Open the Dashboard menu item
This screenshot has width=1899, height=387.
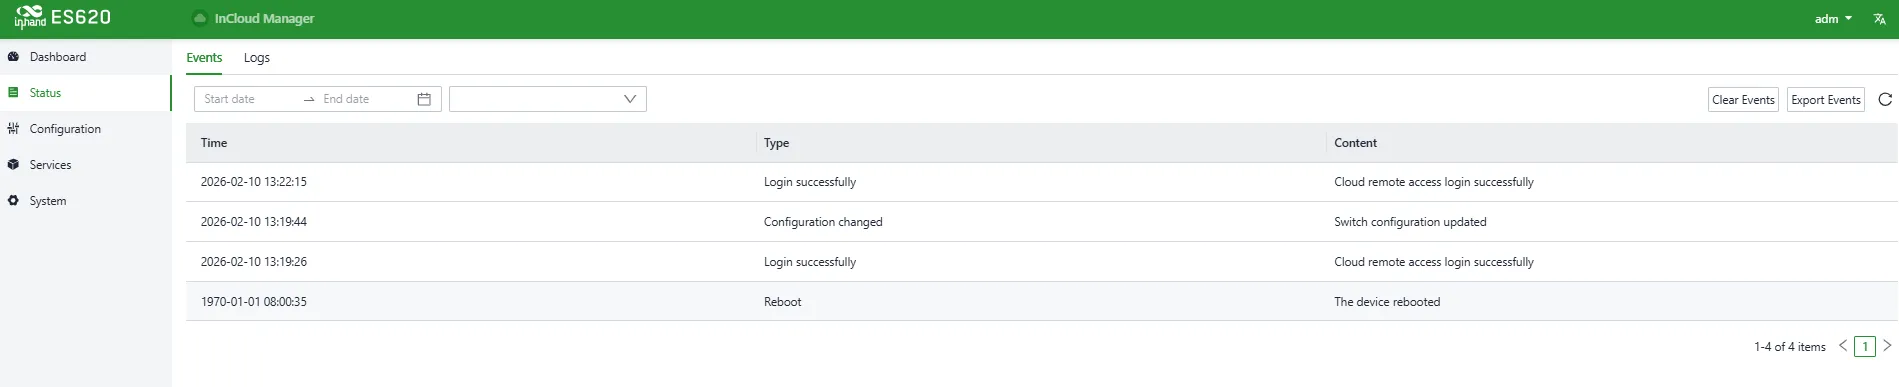tap(86, 57)
